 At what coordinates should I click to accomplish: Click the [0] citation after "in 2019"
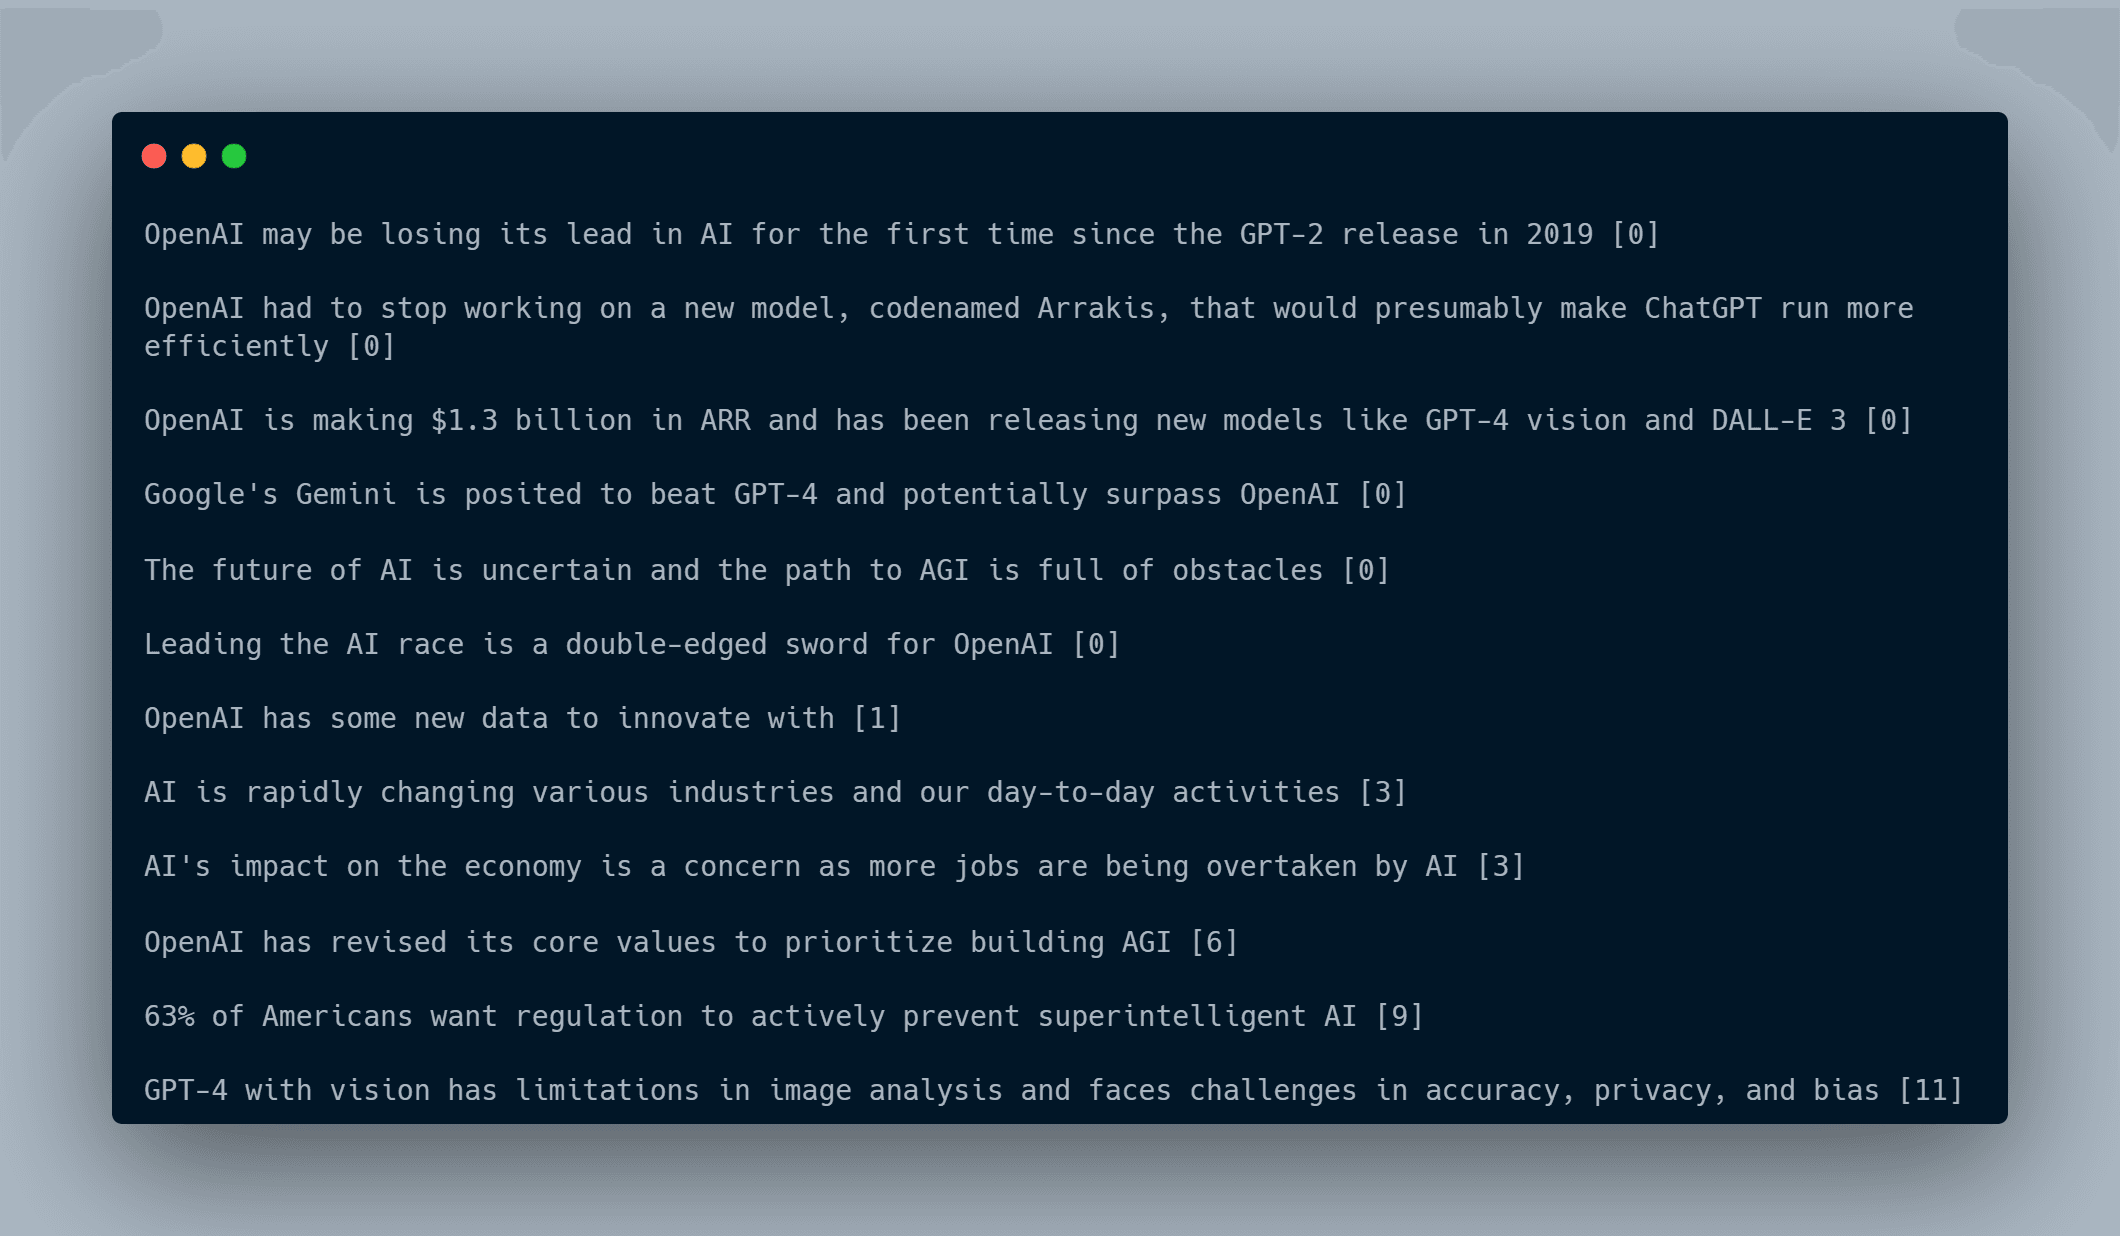click(1635, 234)
